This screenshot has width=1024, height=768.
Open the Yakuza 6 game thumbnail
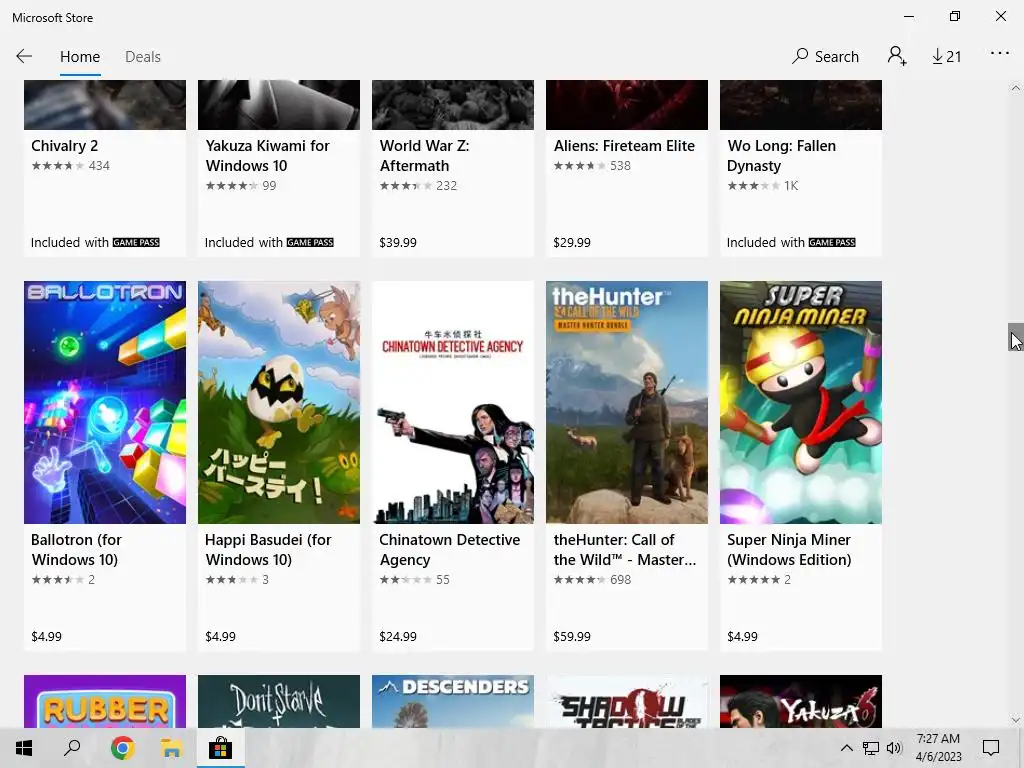tap(801, 701)
